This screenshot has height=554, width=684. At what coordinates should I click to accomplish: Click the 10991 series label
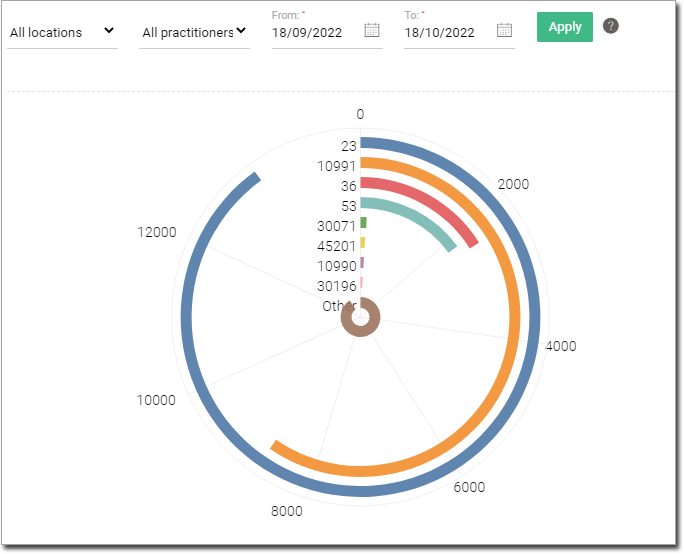point(337,165)
